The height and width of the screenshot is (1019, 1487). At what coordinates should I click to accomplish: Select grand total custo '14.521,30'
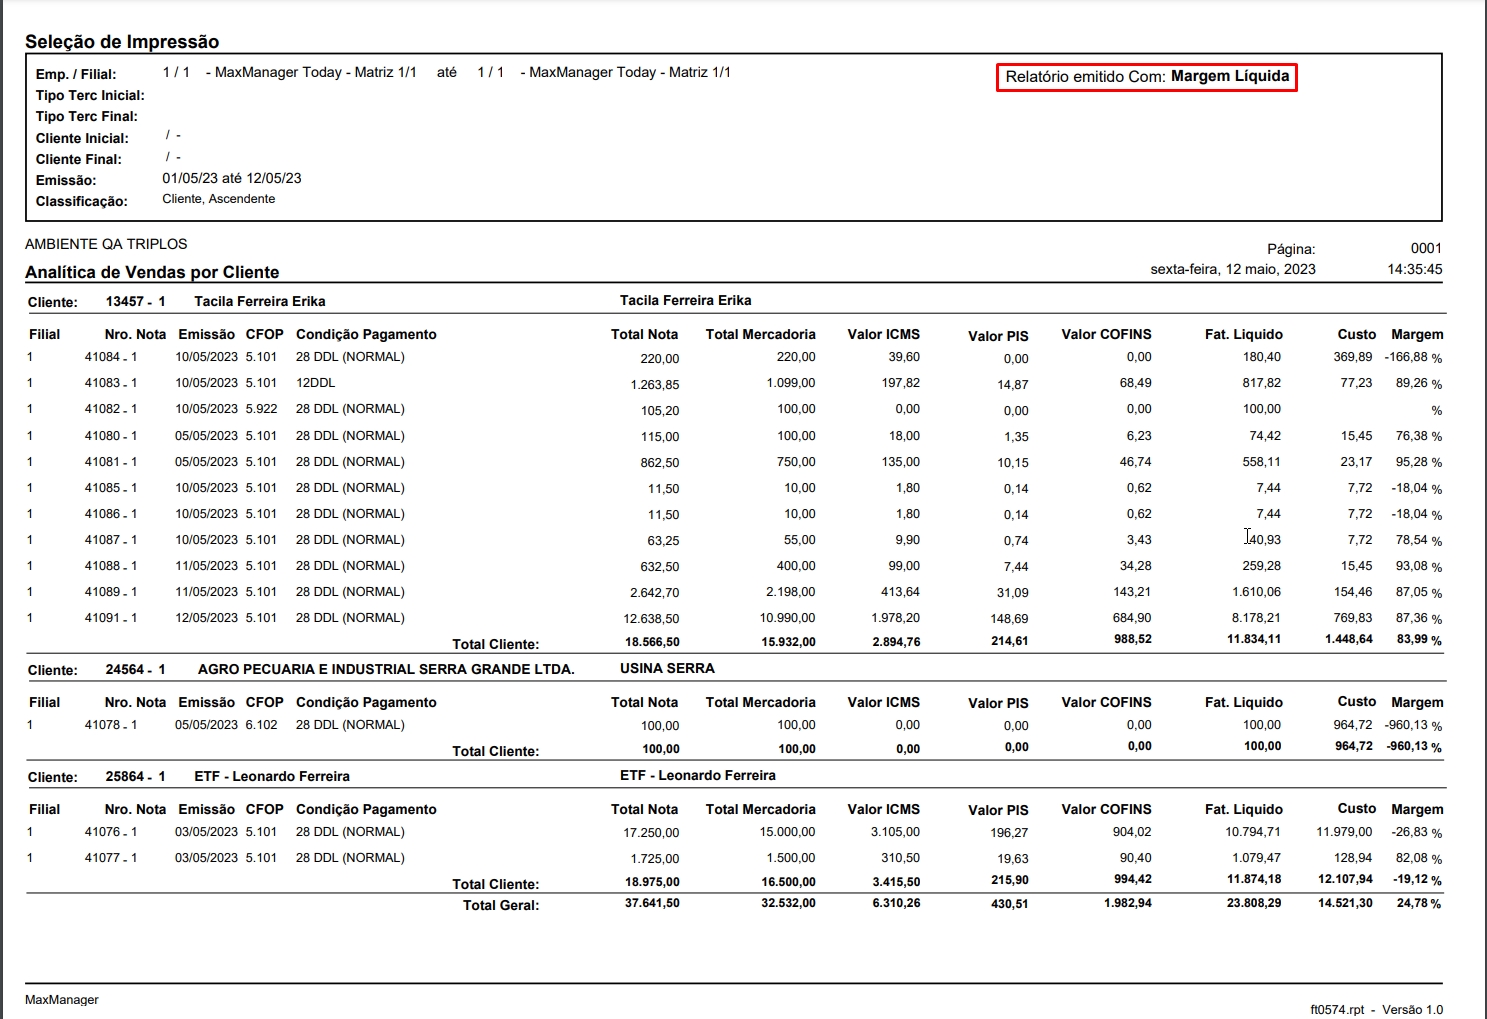[1345, 902]
